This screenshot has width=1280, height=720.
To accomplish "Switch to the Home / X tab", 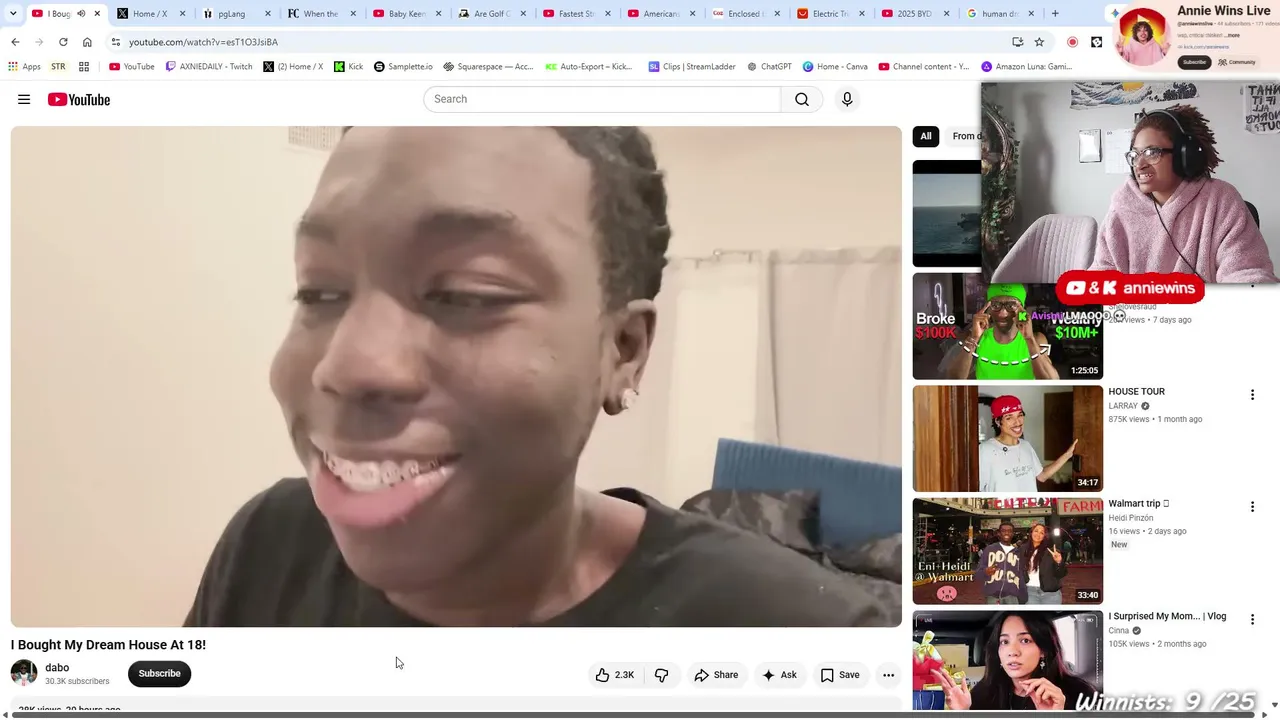I will pos(150,14).
